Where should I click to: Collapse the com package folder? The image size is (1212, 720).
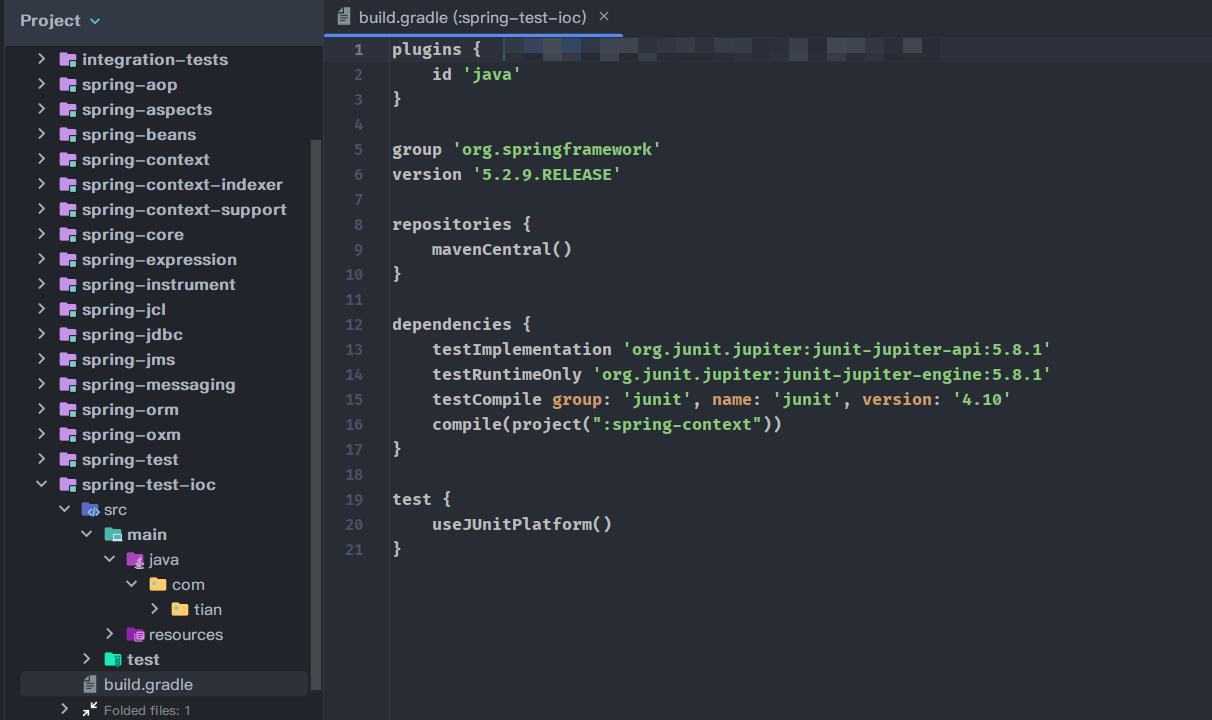coord(132,584)
